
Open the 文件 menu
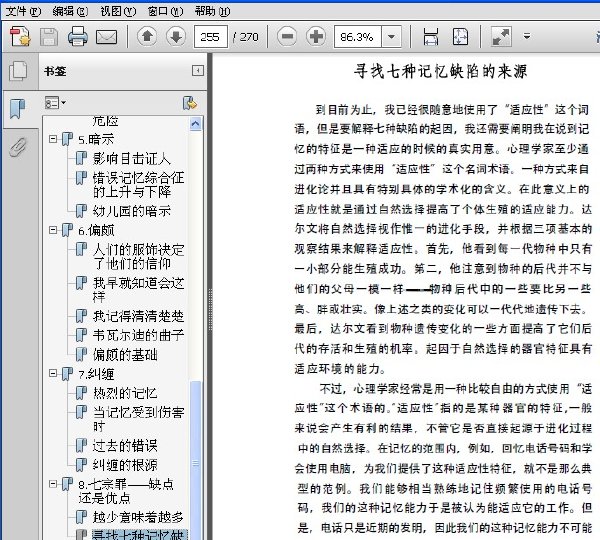point(23,11)
